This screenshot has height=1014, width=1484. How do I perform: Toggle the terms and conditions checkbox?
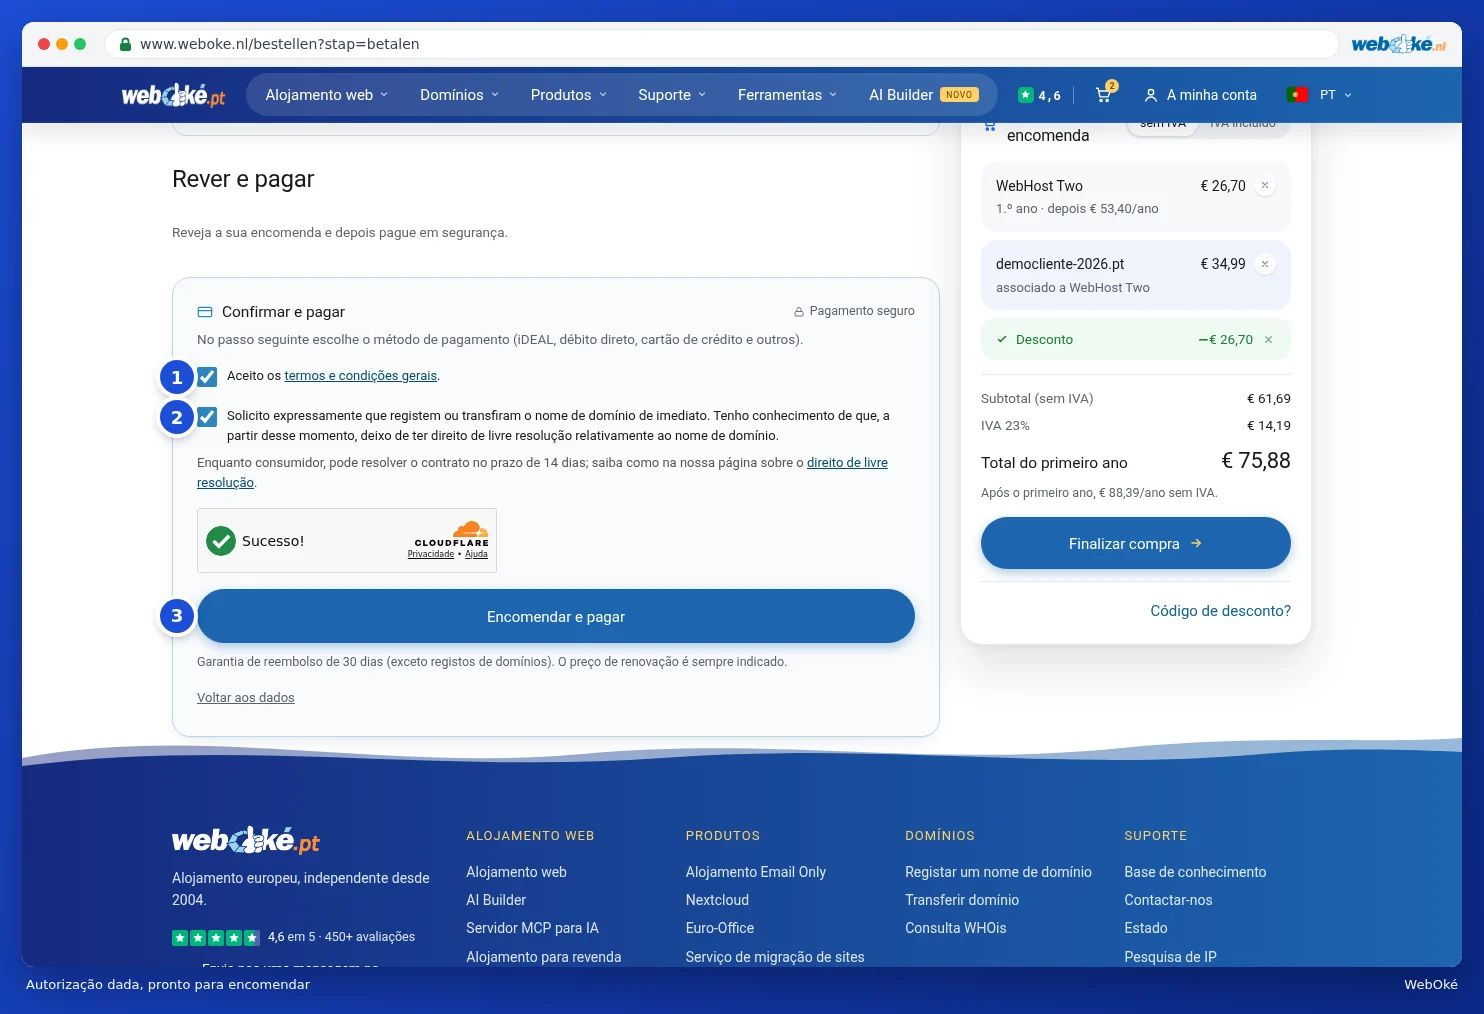(207, 377)
